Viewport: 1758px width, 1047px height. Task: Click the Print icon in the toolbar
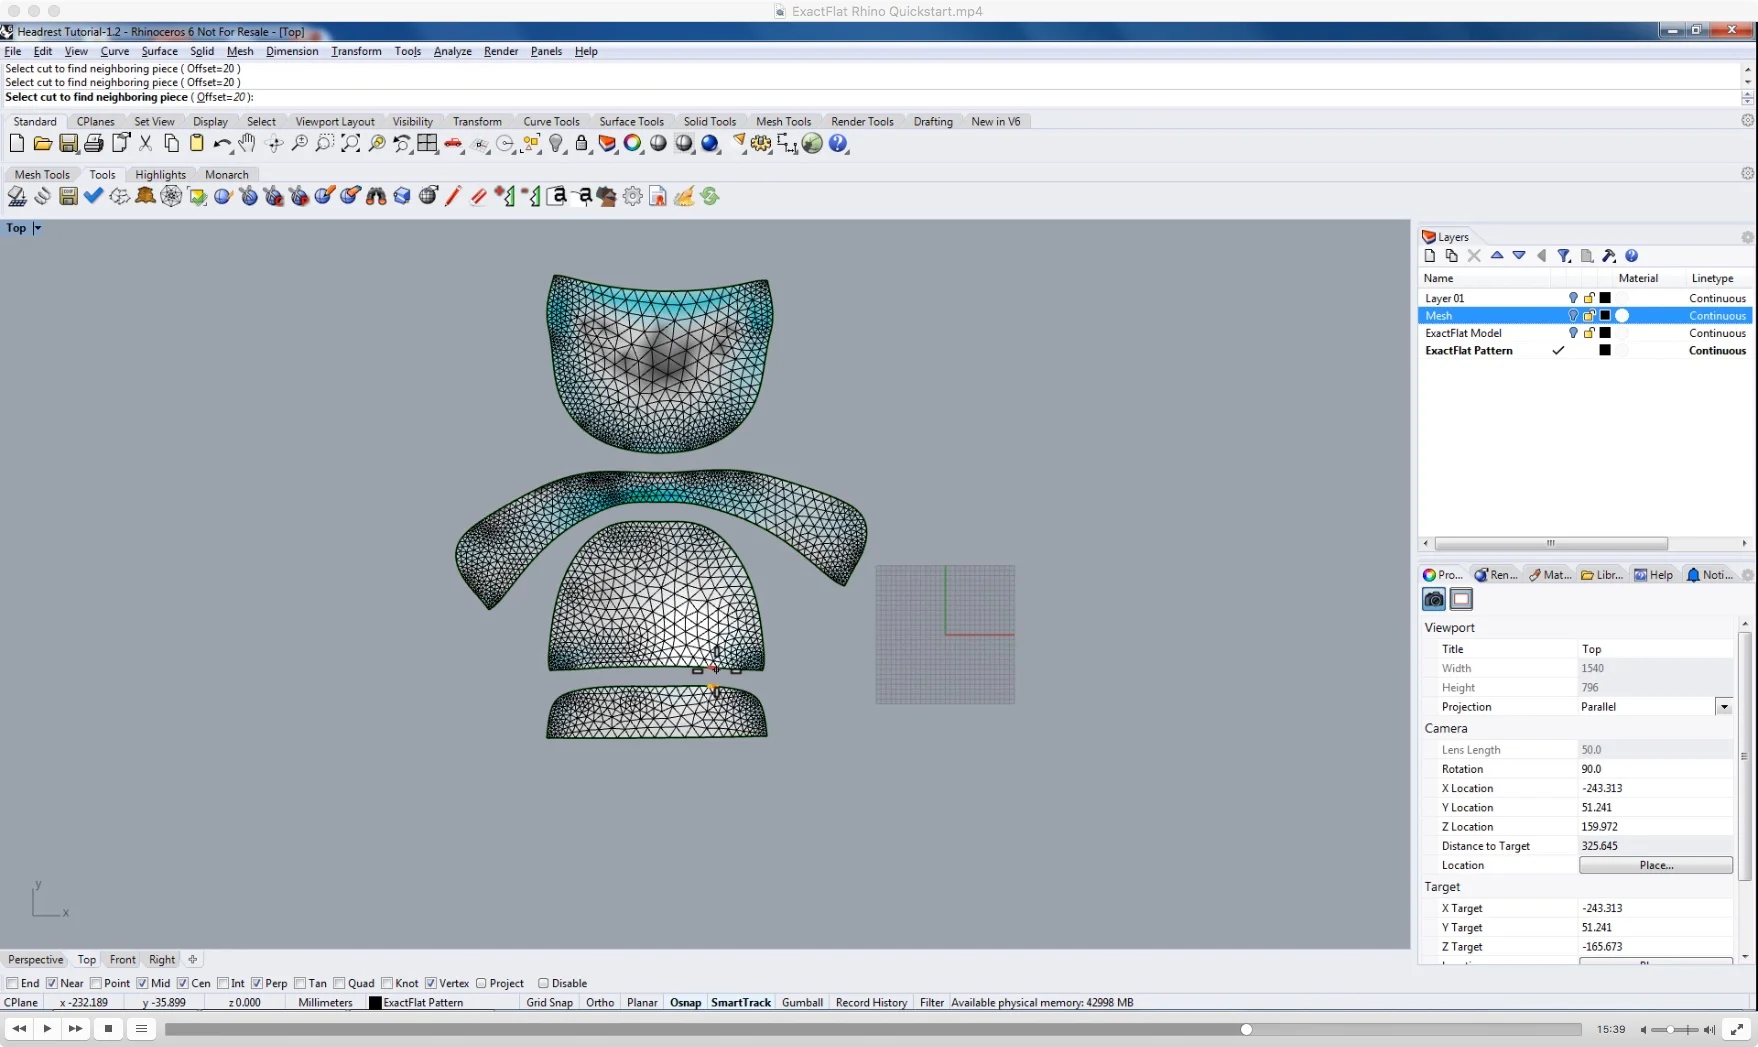pyautogui.click(x=94, y=144)
